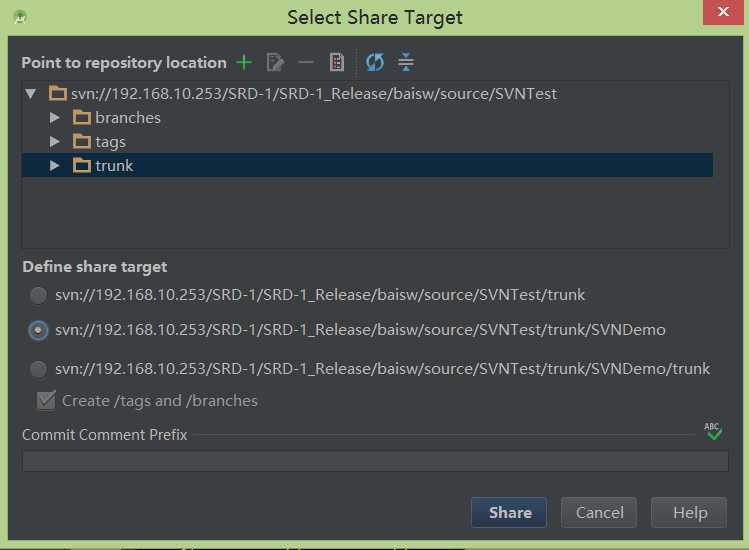Select the tags folder in tree
The height and width of the screenshot is (550, 749).
tap(110, 142)
